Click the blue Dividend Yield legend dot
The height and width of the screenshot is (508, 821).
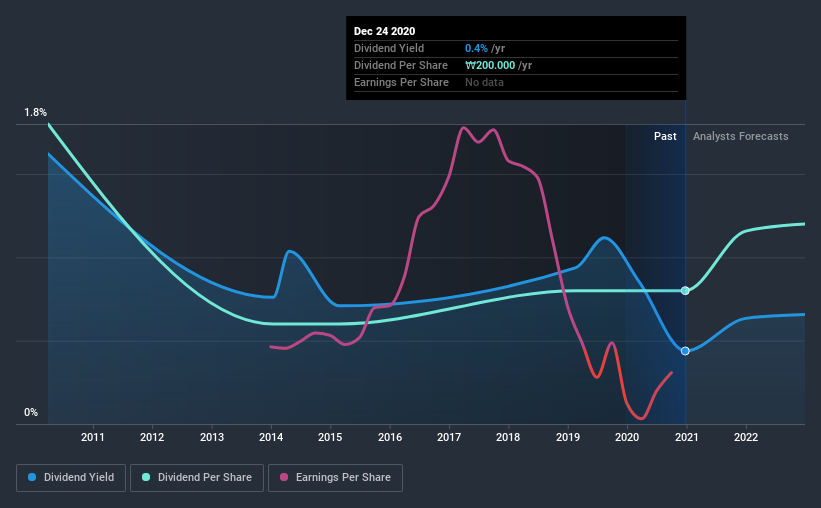[32, 477]
